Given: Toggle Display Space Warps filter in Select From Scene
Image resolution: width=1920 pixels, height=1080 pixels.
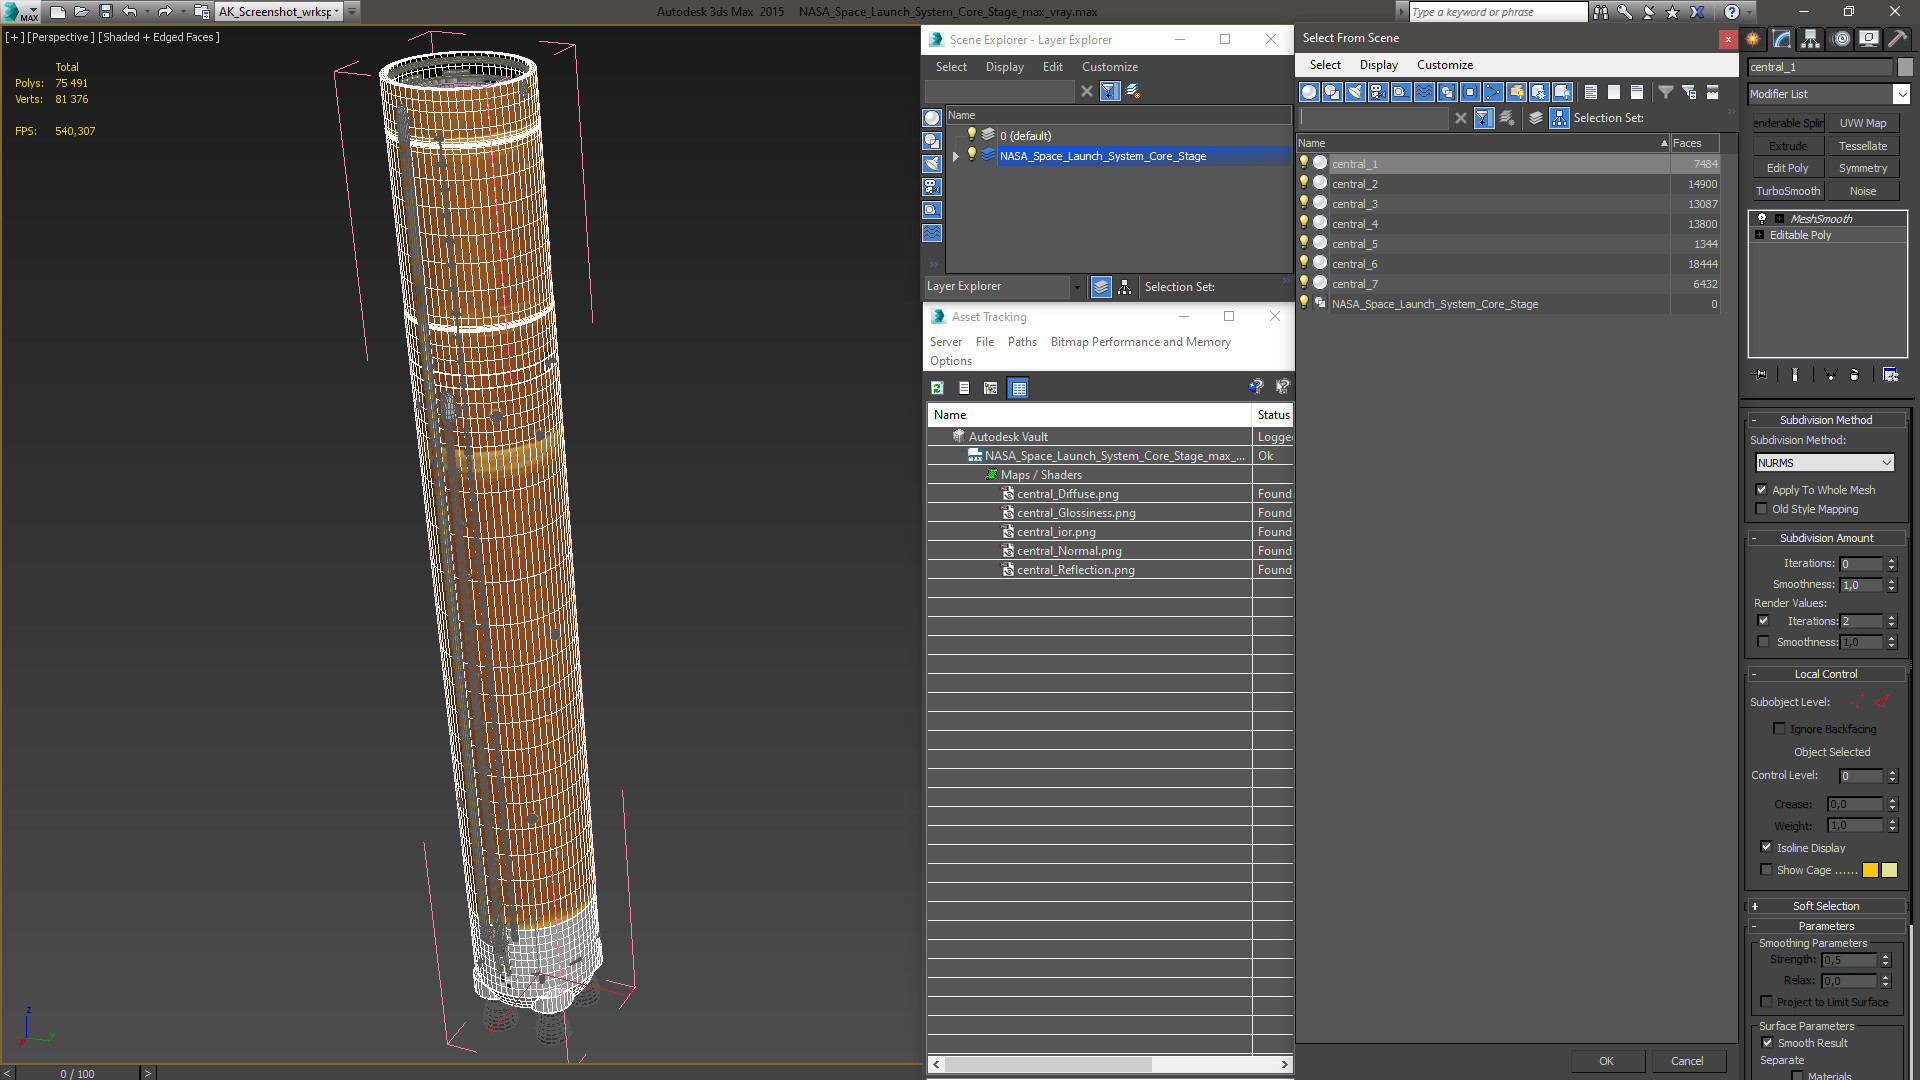Looking at the screenshot, I should click(1424, 92).
